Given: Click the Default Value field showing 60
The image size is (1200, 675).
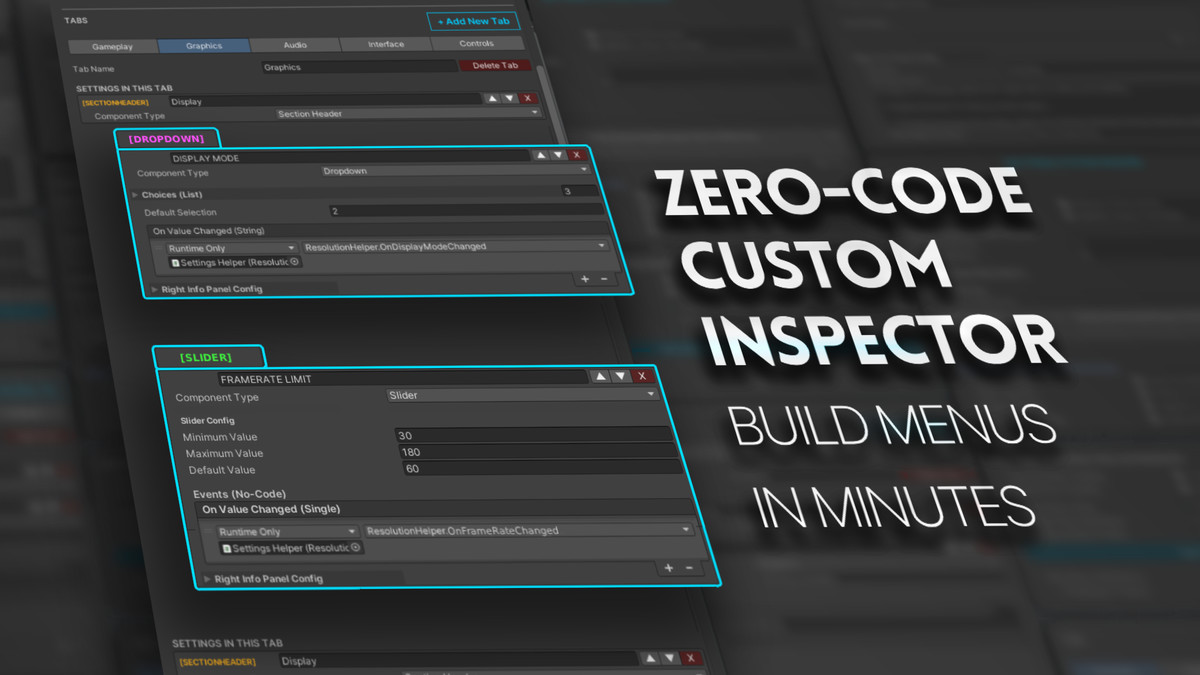Looking at the screenshot, I should tap(543, 468).
